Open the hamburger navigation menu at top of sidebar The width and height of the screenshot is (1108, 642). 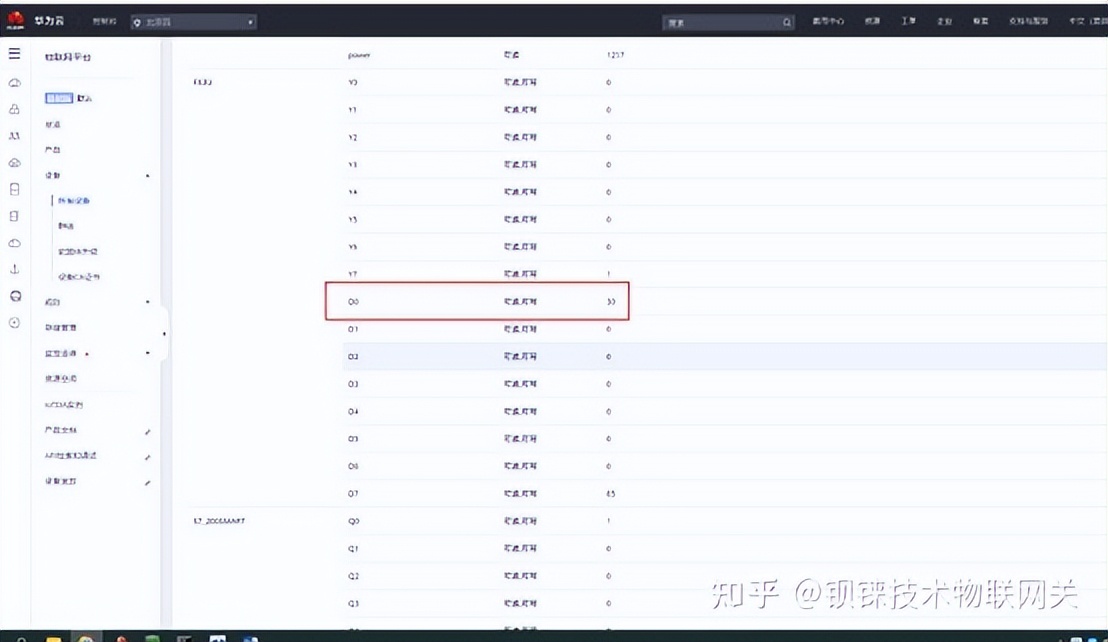[x=14, y=54]
